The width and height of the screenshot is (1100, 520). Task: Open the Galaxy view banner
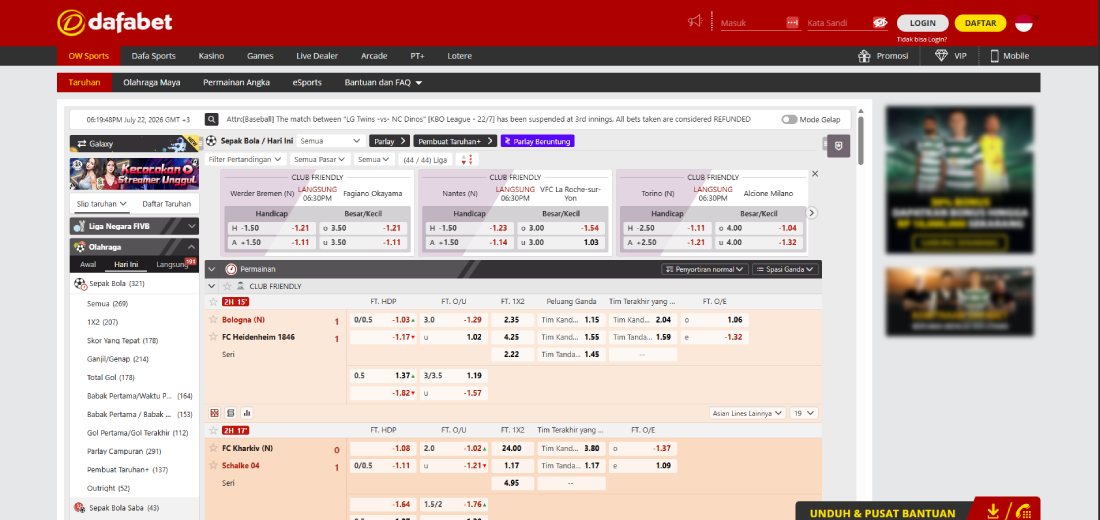(135, 143)
